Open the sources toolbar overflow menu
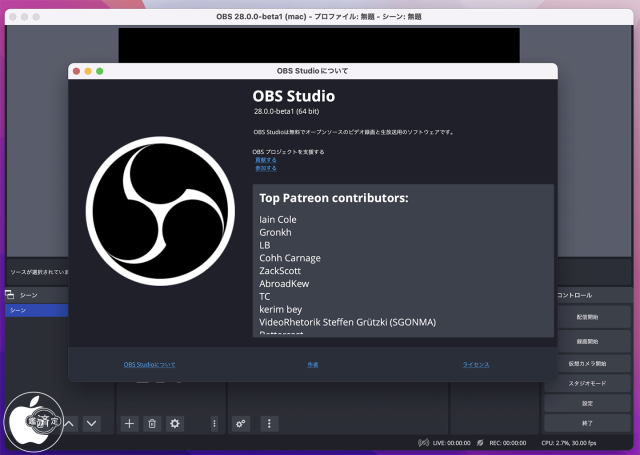Viewport: 640px width, 455px height. pos(214,424)
